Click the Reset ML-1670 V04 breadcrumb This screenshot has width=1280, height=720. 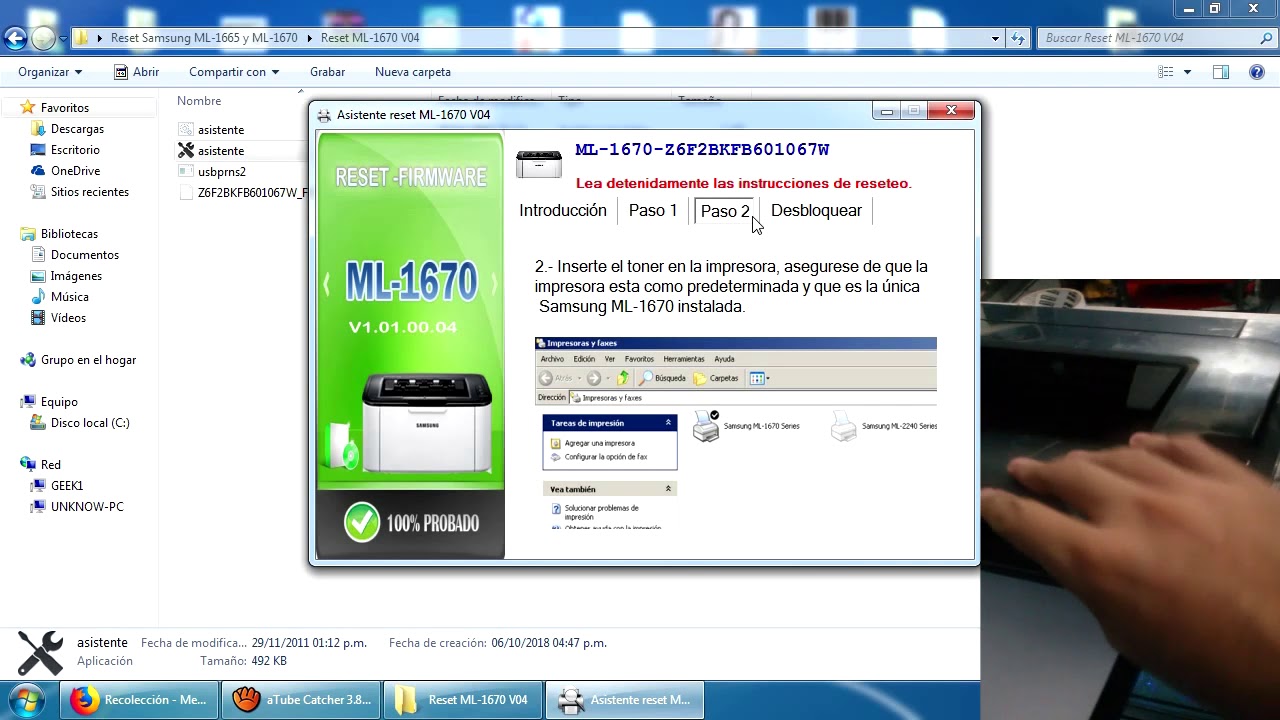point(370,38)
